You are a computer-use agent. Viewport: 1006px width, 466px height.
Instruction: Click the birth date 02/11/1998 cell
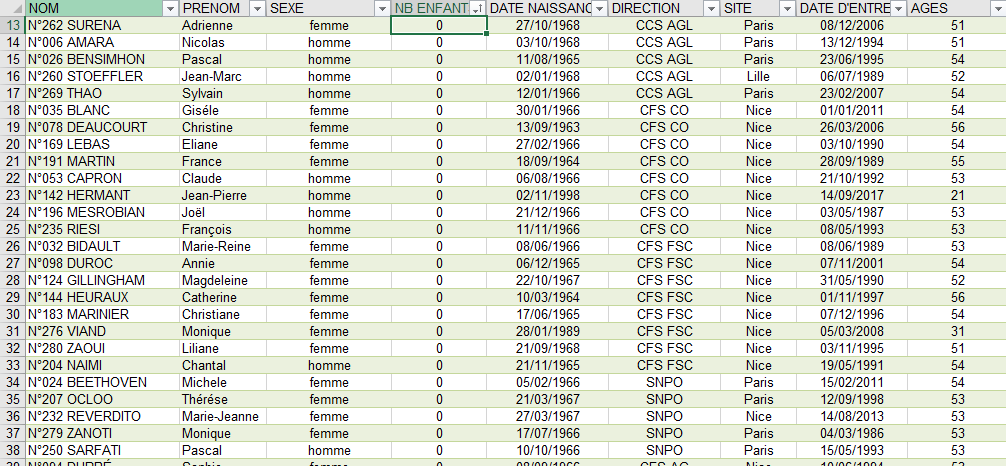click(548, 195)
